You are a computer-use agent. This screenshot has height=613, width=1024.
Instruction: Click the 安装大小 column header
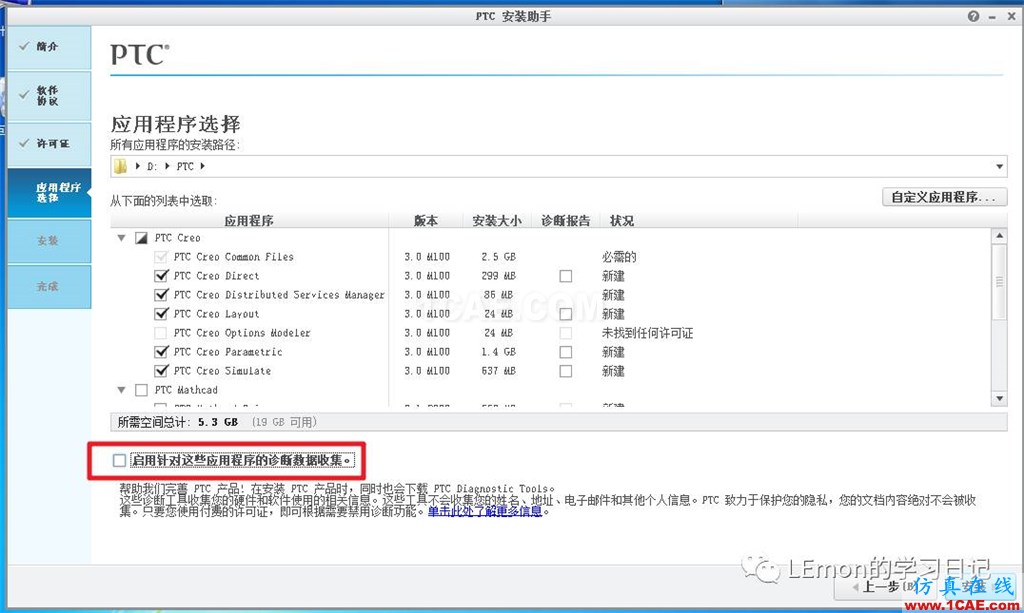coord(497,221)
